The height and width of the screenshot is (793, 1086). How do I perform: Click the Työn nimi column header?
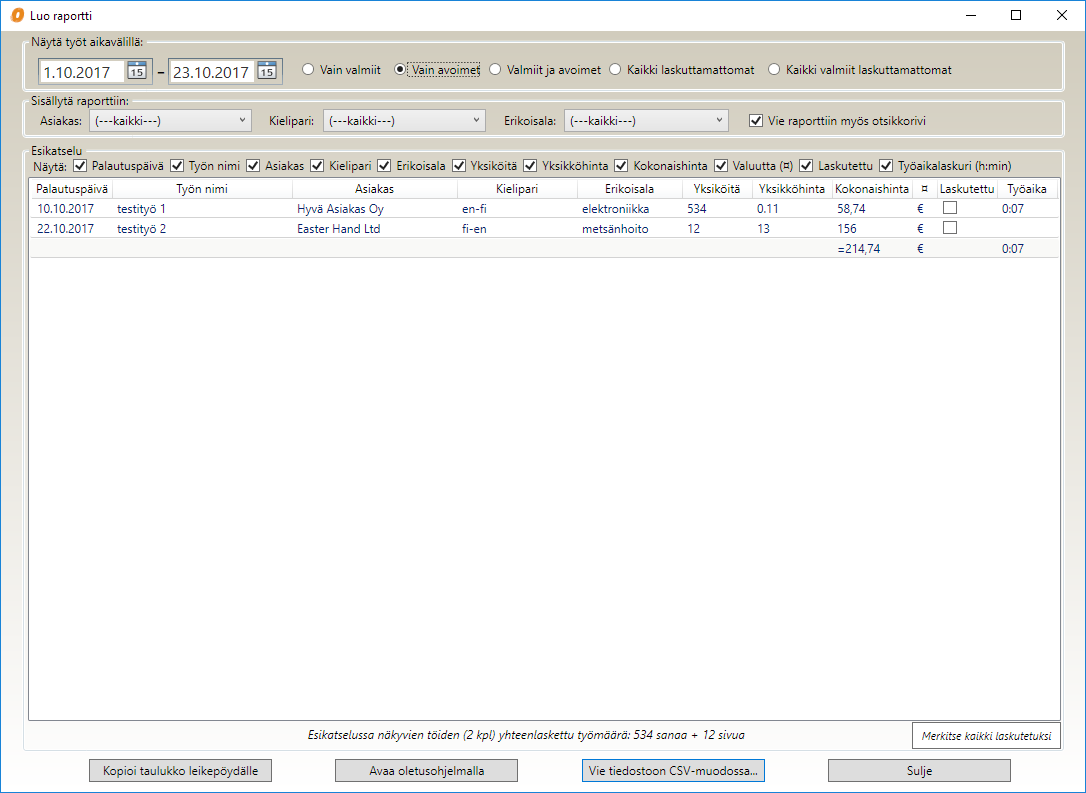(202, 189)
